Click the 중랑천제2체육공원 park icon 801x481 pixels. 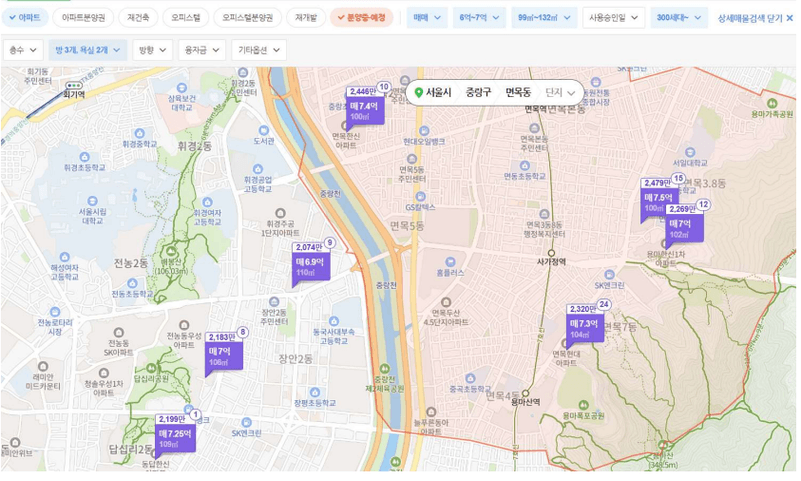coord(384,368)
